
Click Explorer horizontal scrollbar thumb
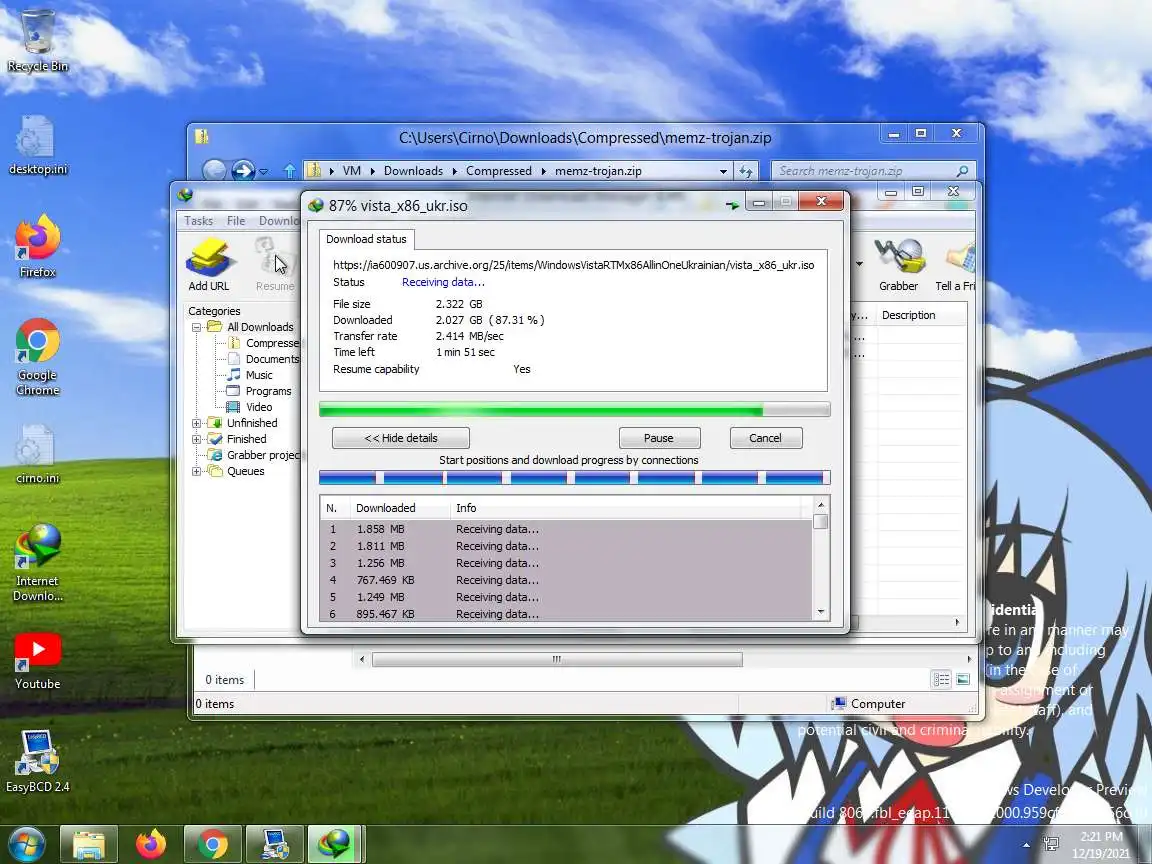(x=557, y=659)
